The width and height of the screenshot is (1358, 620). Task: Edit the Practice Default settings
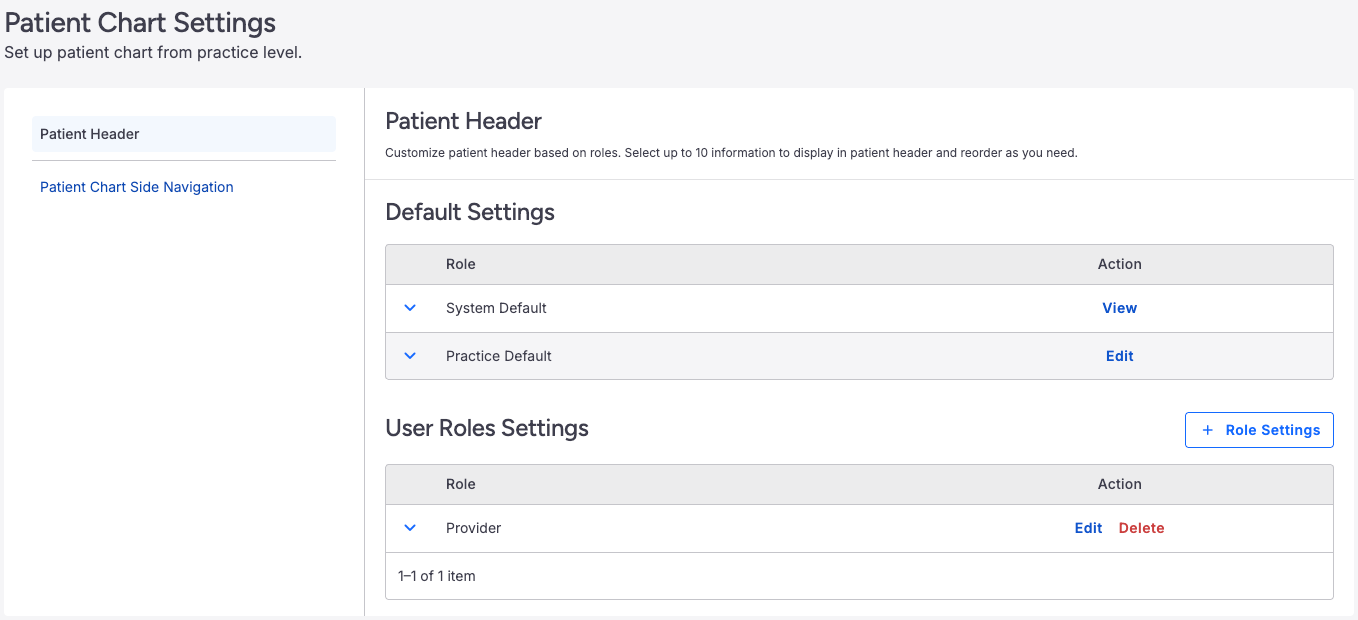coord(1119,356)
